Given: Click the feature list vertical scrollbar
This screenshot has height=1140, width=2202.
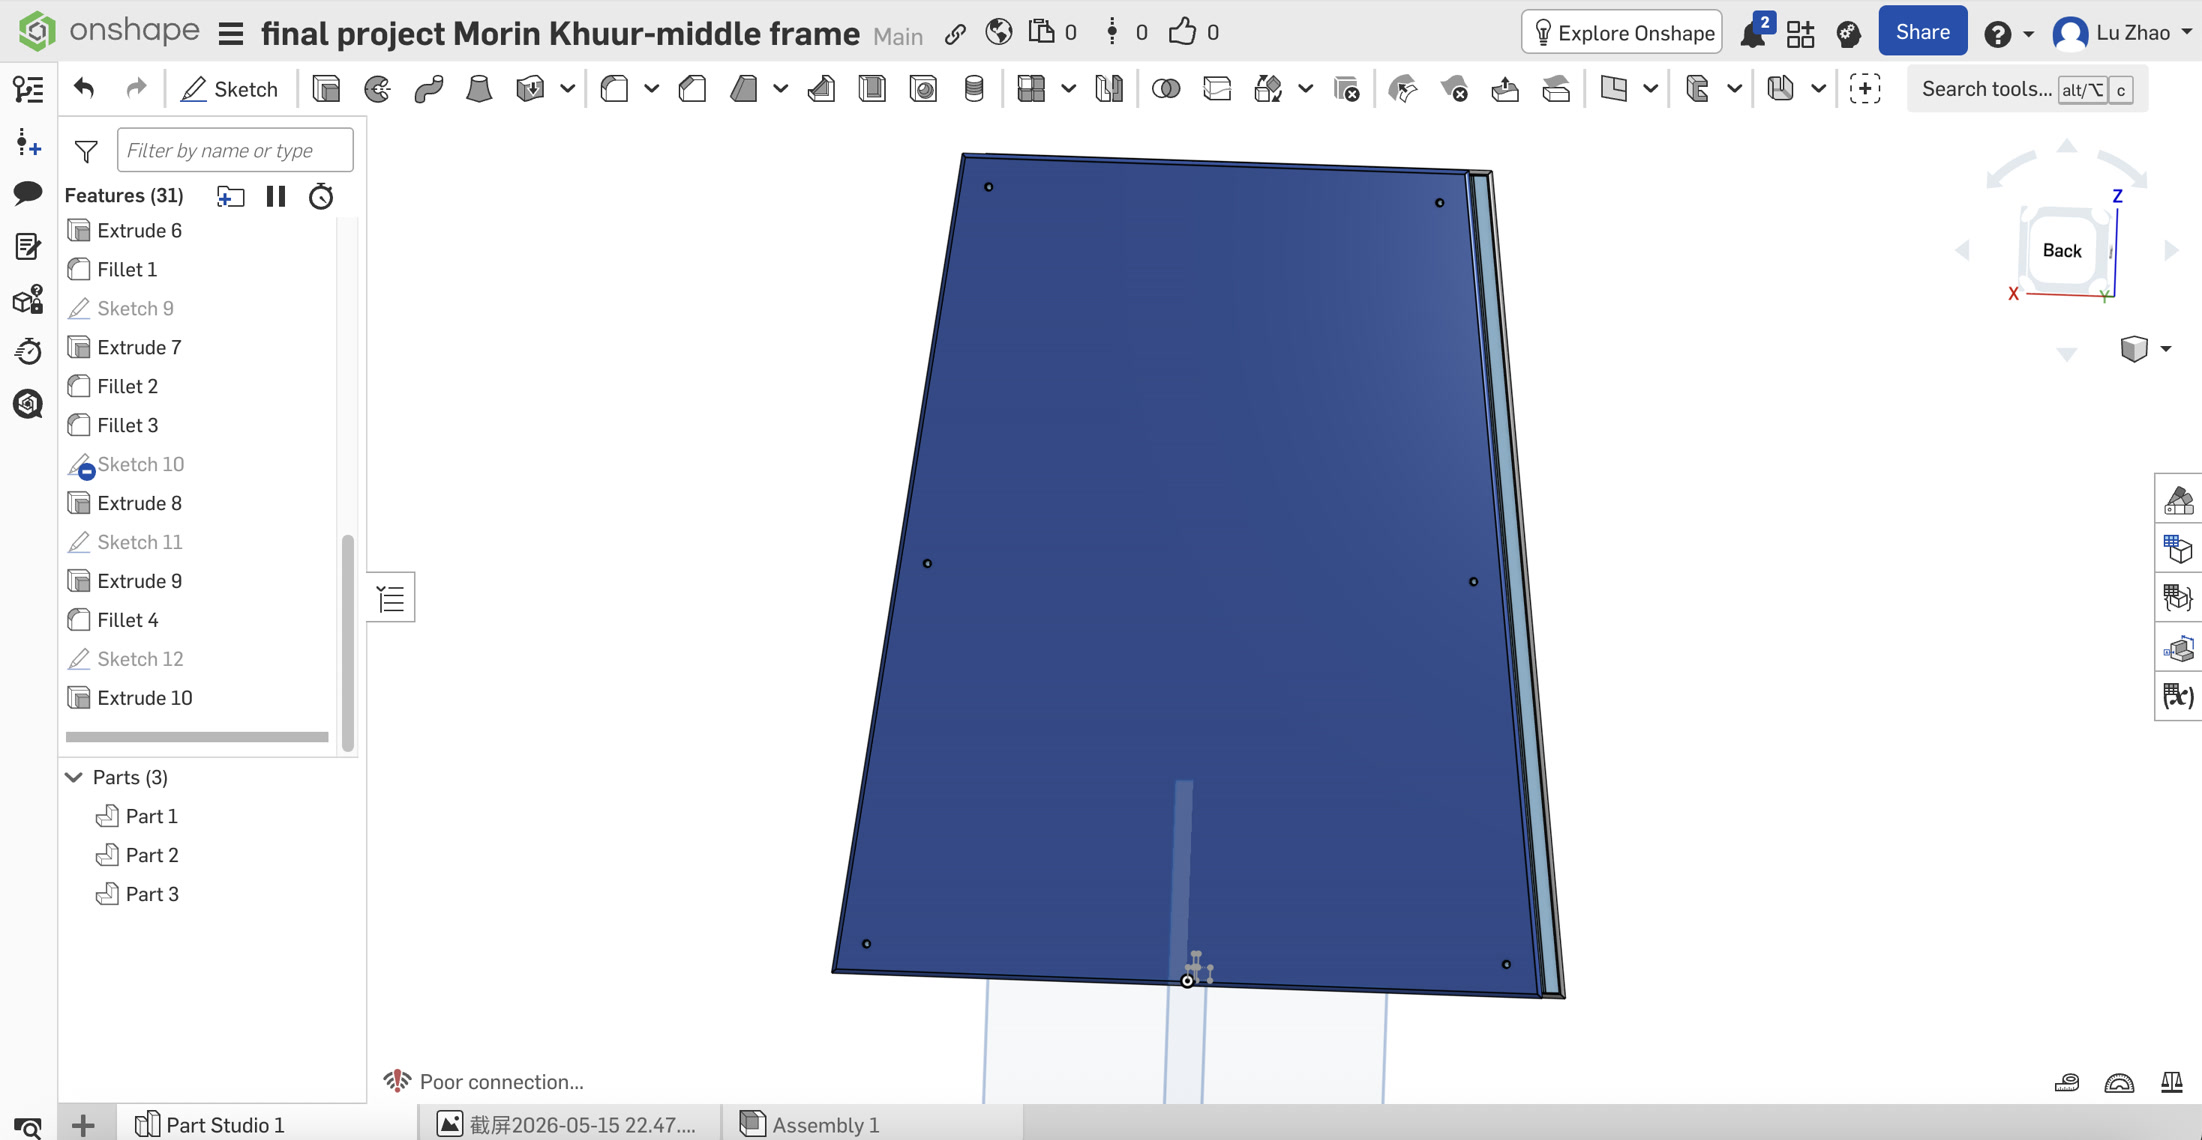Looking at the screenshot, I should (348, 642).
